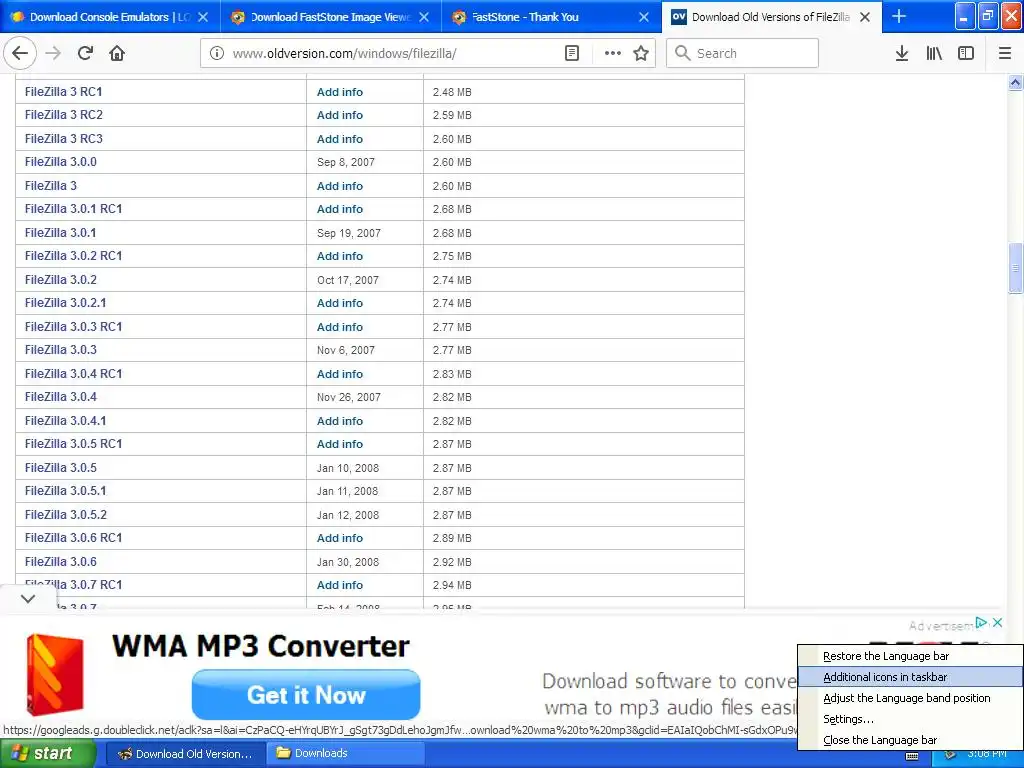Show sidebars icon in toolbar
Viewport: 1024px width, 768px height.
[x=966, y=53]
